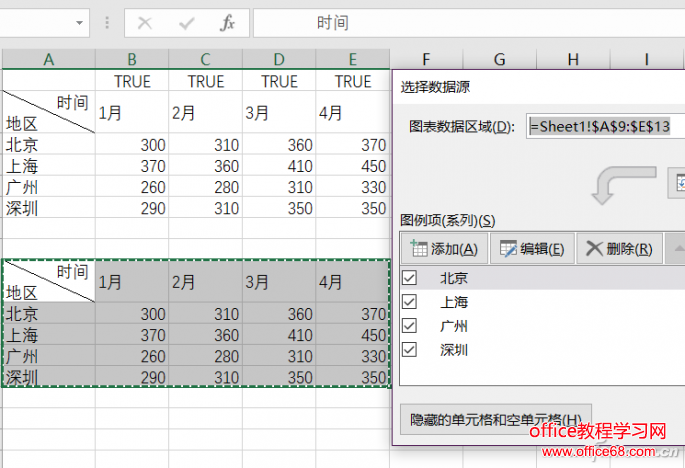Open the Insert Function fx icon
The image size is (685, 468).
pos(227,23)
